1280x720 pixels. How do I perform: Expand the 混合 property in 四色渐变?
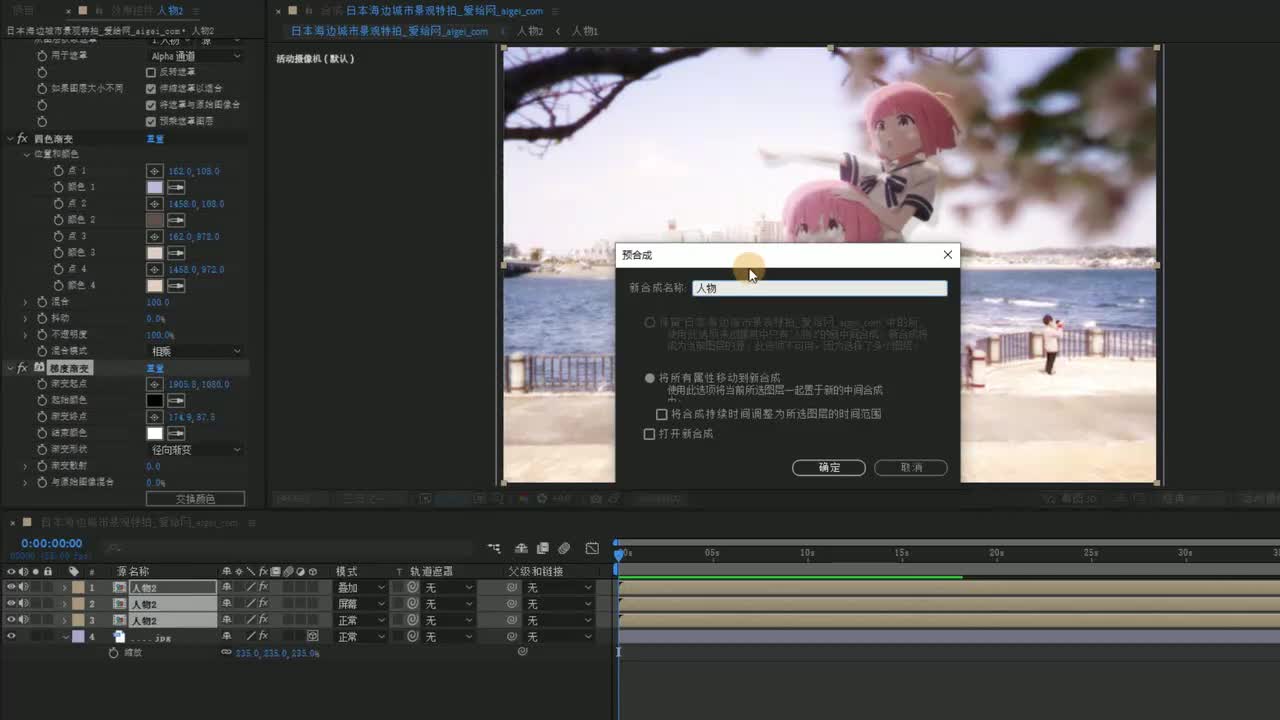(26, 302)
